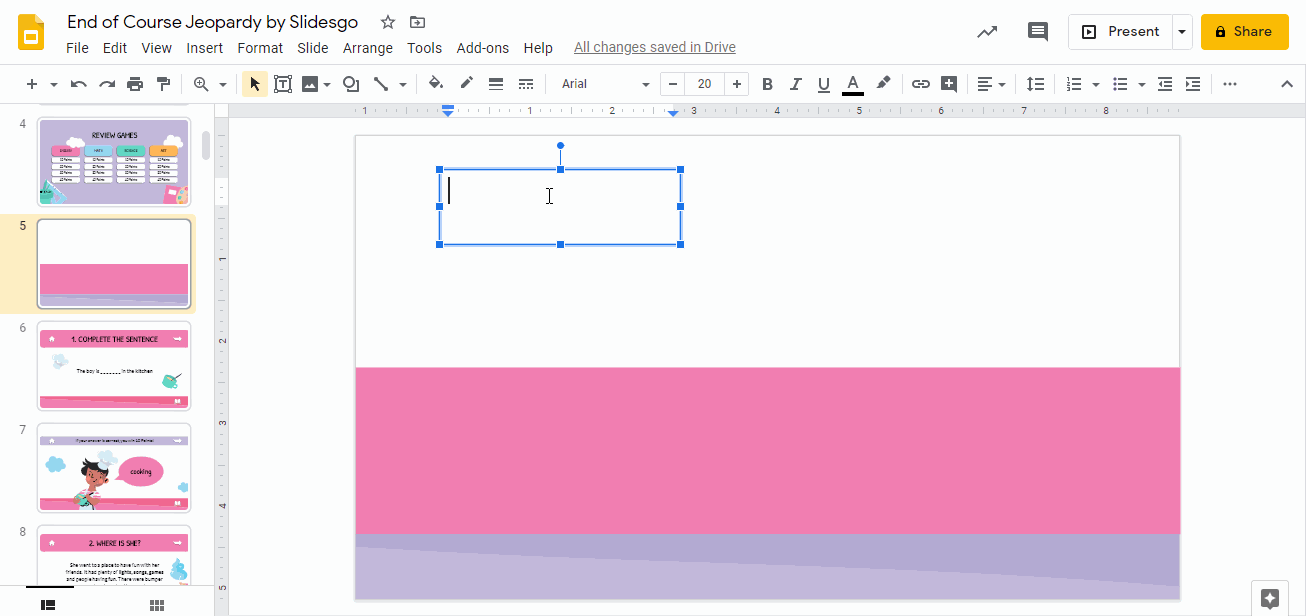1306x616 pixels.
Task: Open the Present options dropdown arrow
Action: coord(1182,31)
